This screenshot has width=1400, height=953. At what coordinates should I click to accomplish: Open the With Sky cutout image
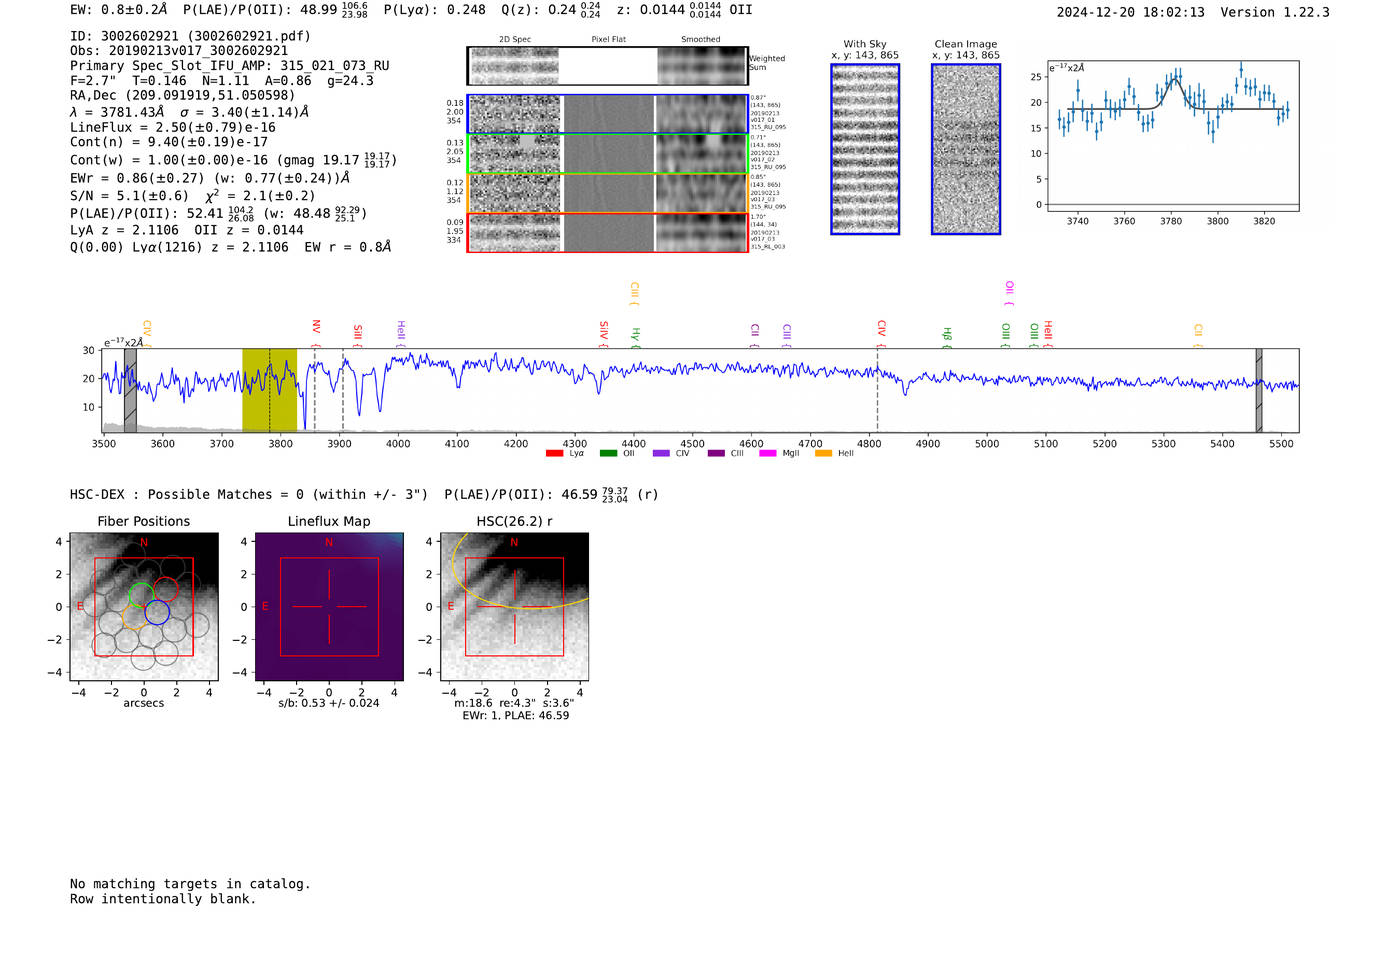point(865,149)
